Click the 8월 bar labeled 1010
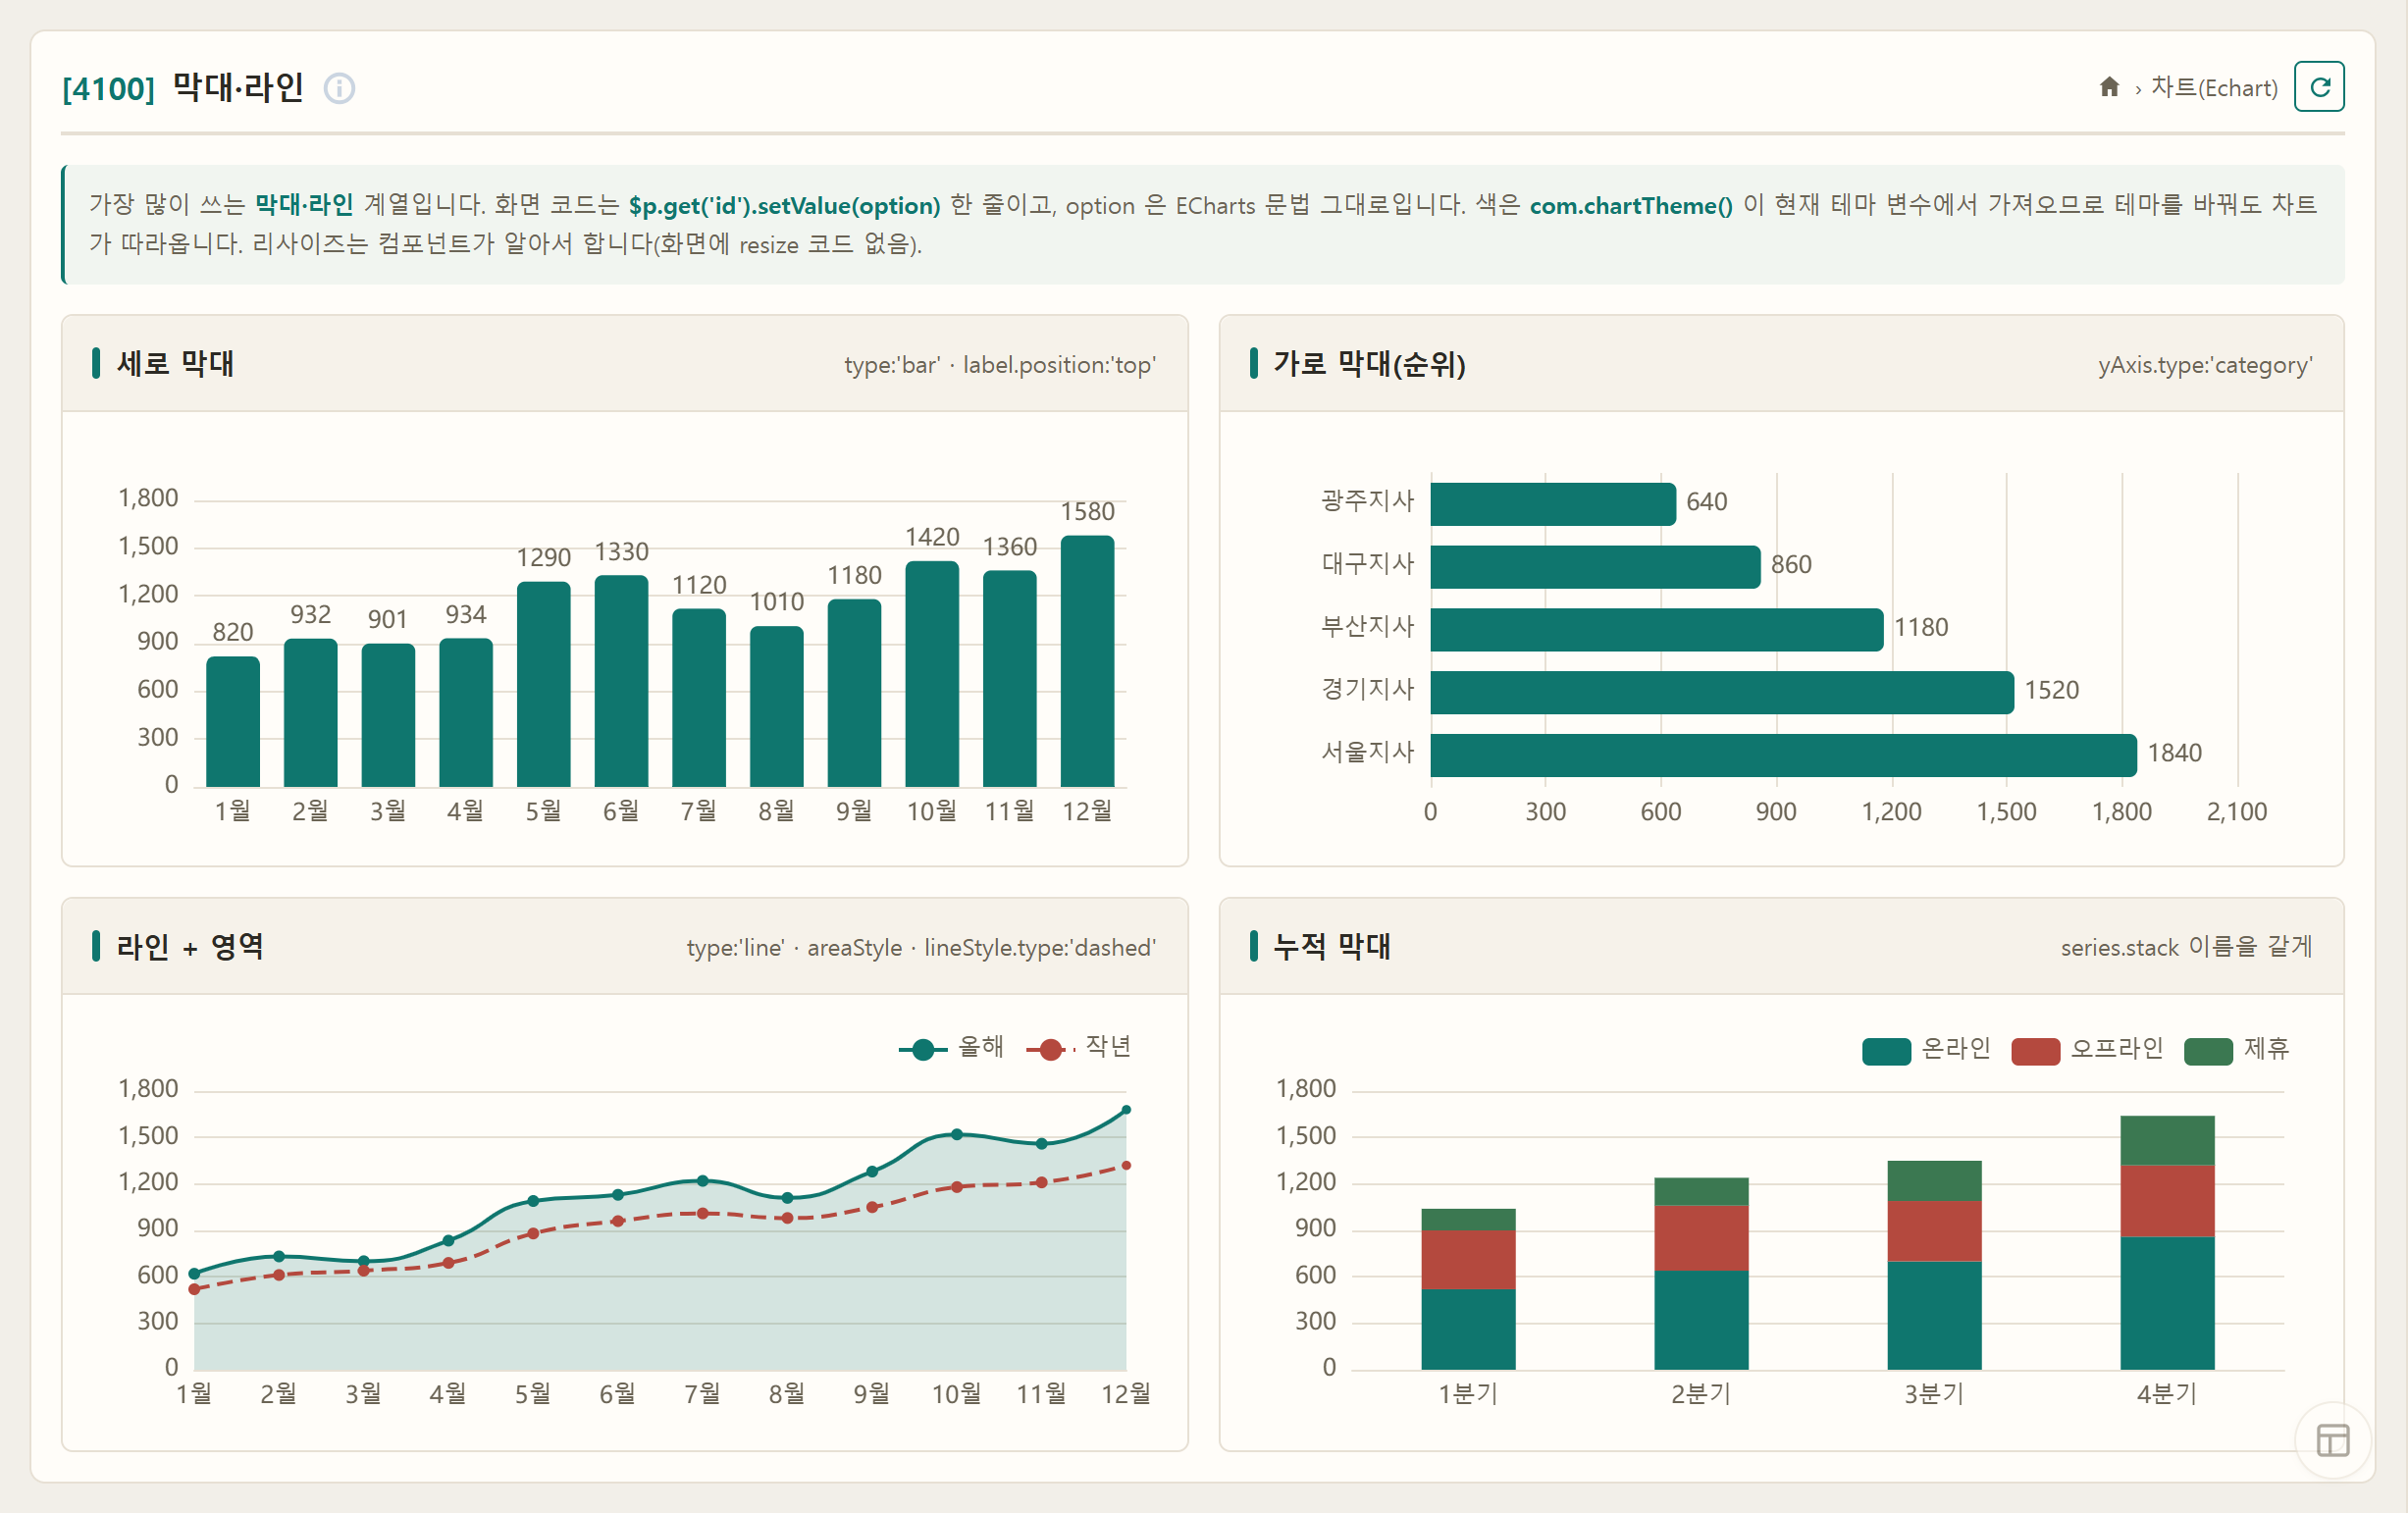The width and height of the screenshot is (2408, 1513). pos(777,707)
